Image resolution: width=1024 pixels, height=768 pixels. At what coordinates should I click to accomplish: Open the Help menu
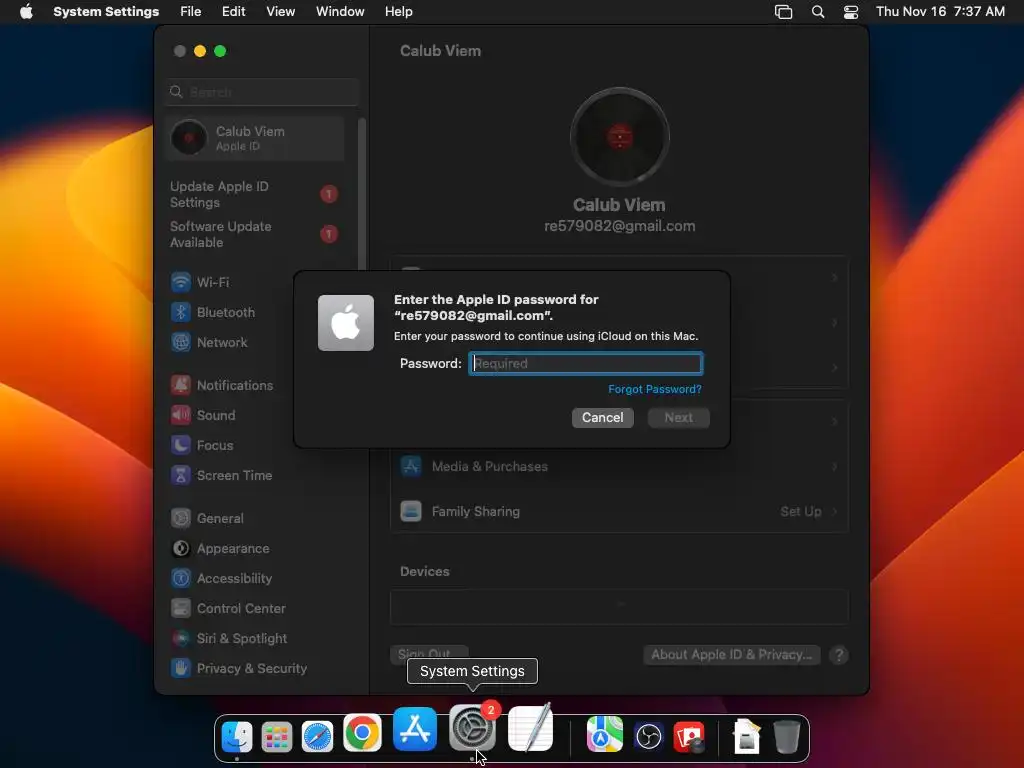[398, 12]
